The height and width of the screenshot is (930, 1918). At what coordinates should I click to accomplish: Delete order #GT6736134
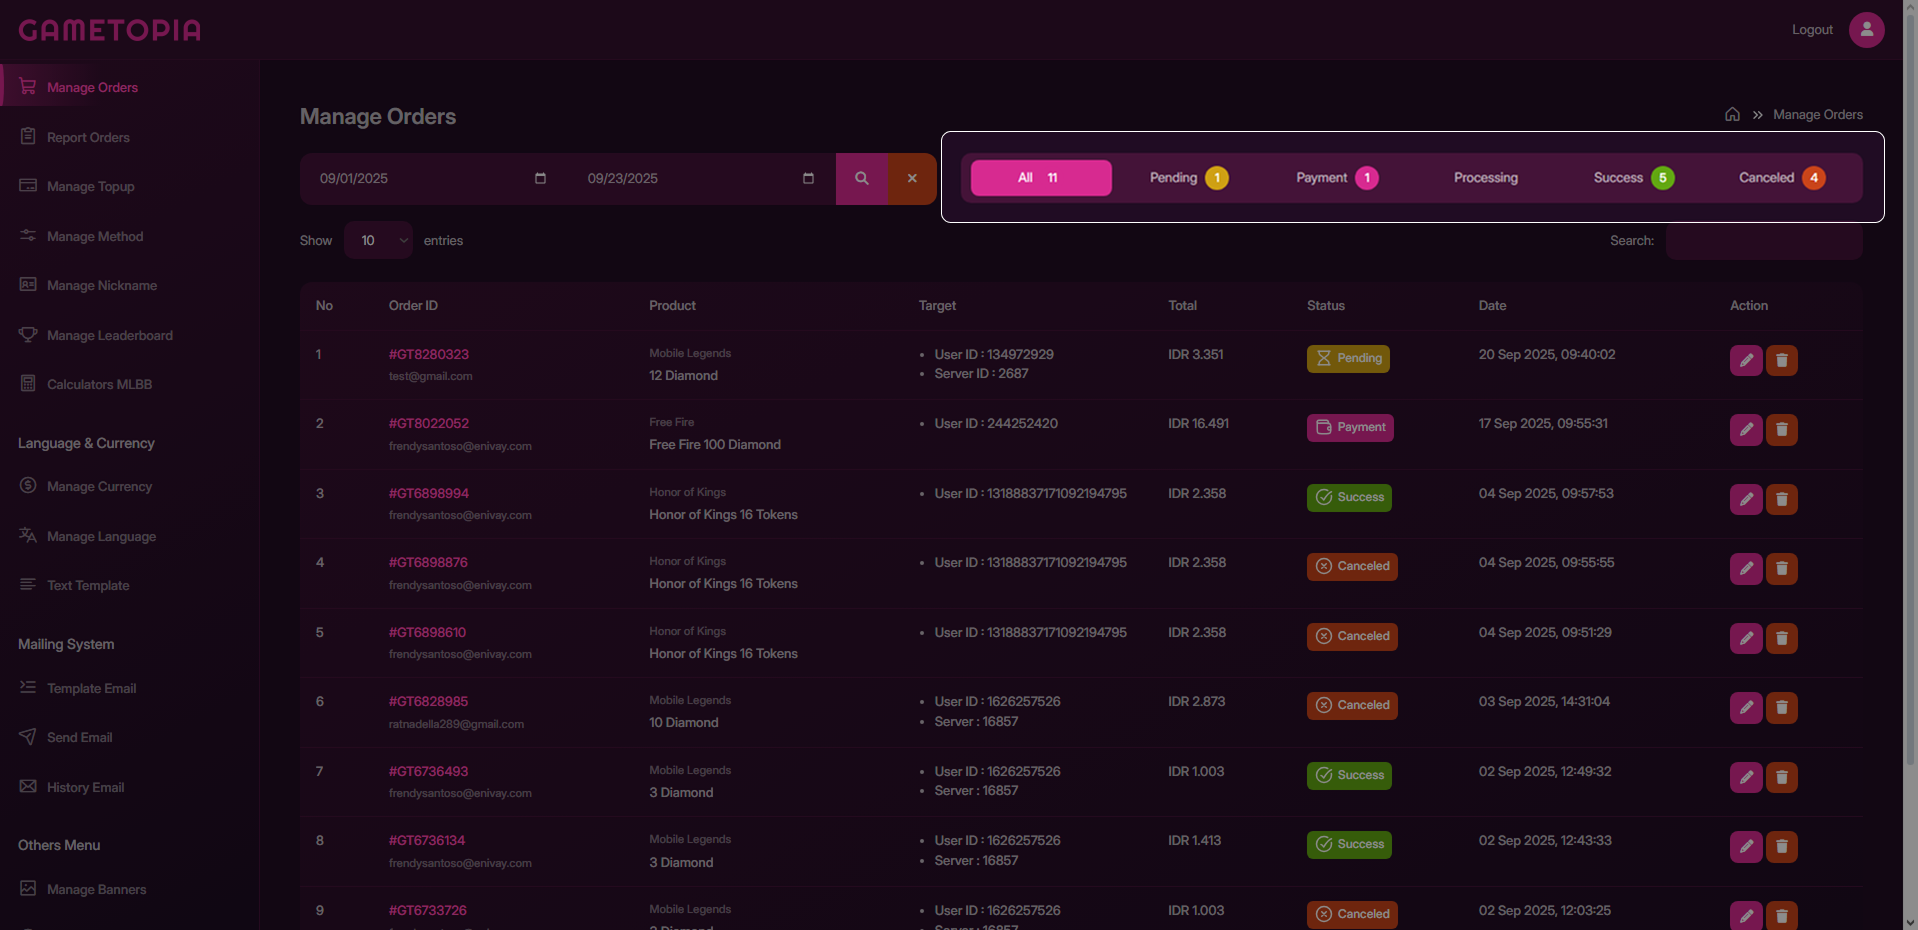[x=1782, y=847]
